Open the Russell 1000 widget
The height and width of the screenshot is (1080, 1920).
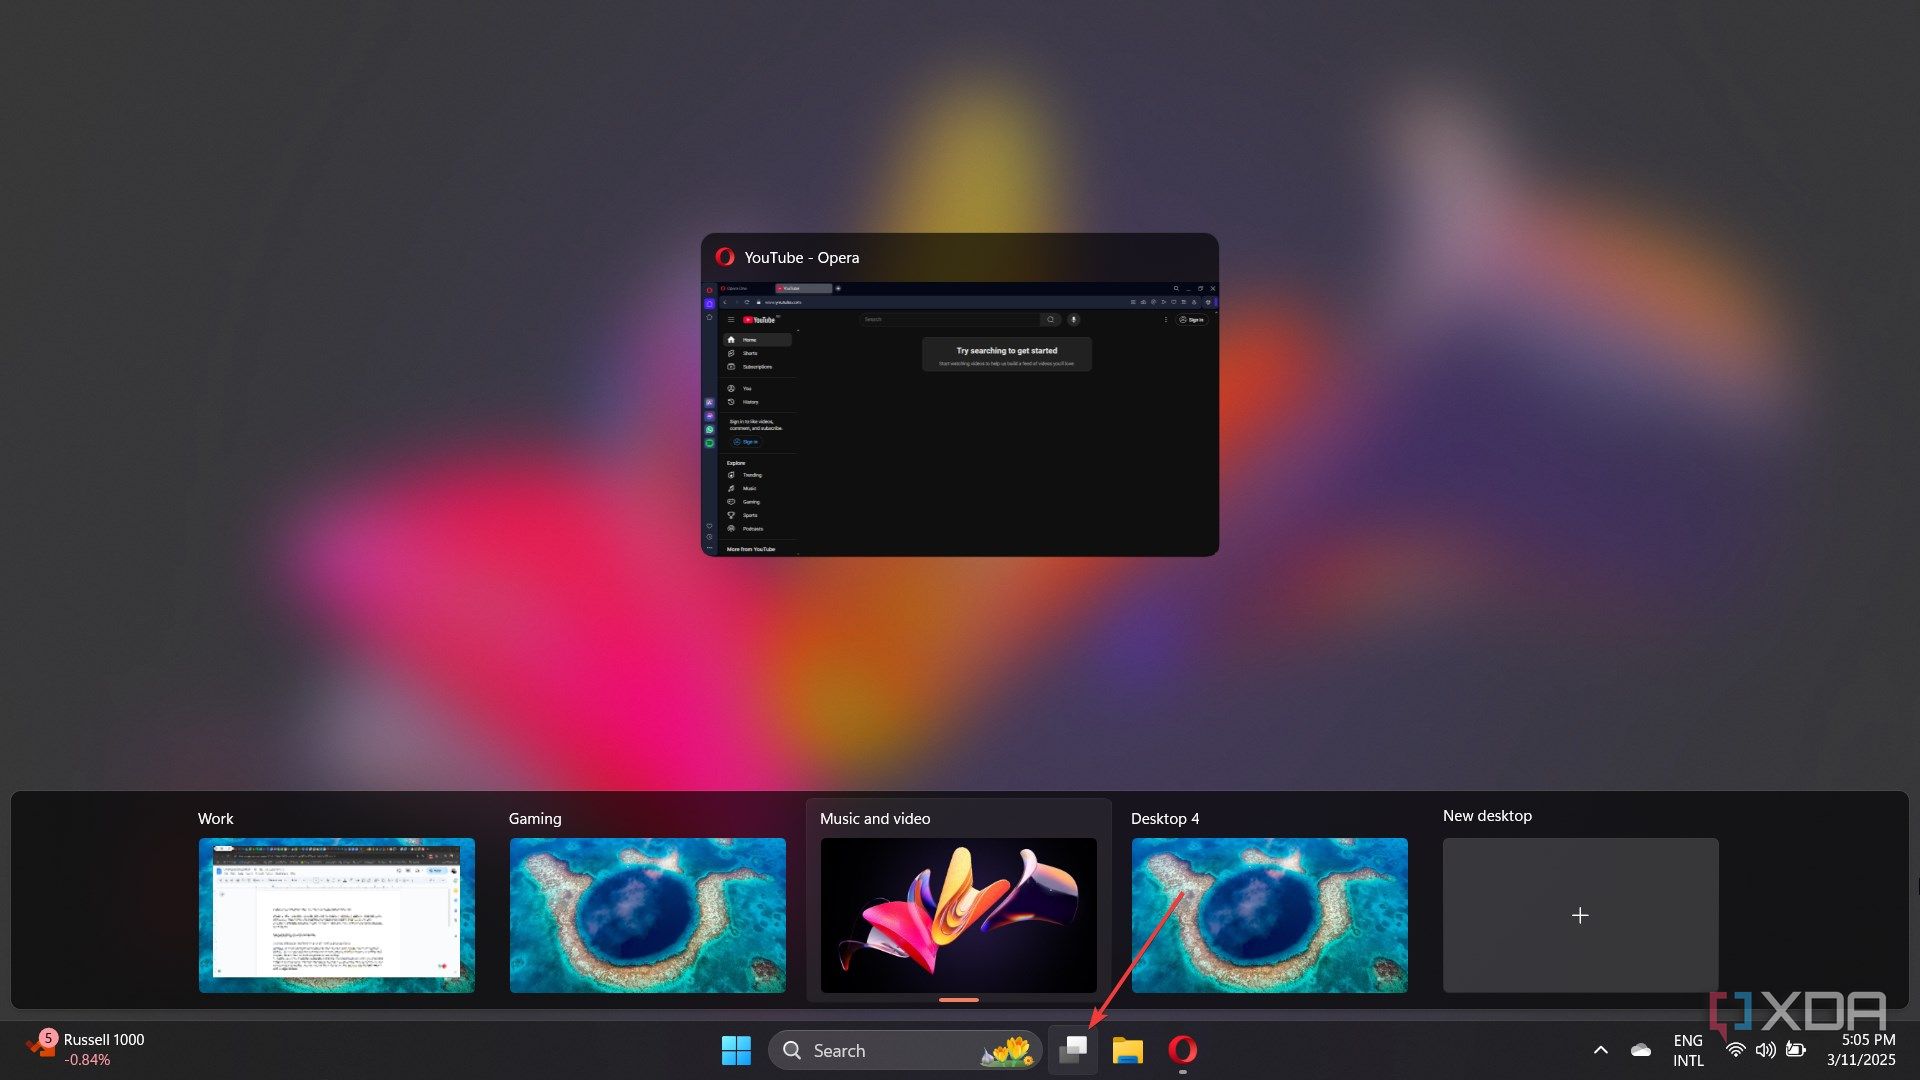tap(85, 1050)
